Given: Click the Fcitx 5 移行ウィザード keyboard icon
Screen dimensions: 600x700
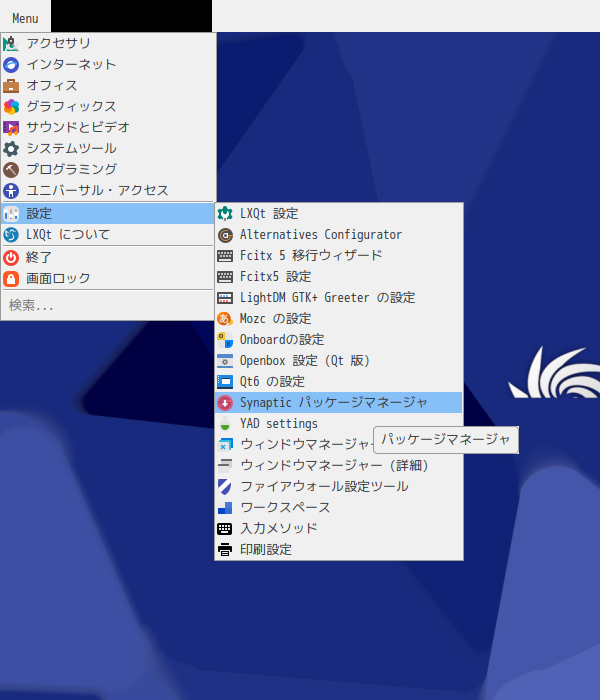Looking at the screenshot, I should coord(225,256).
